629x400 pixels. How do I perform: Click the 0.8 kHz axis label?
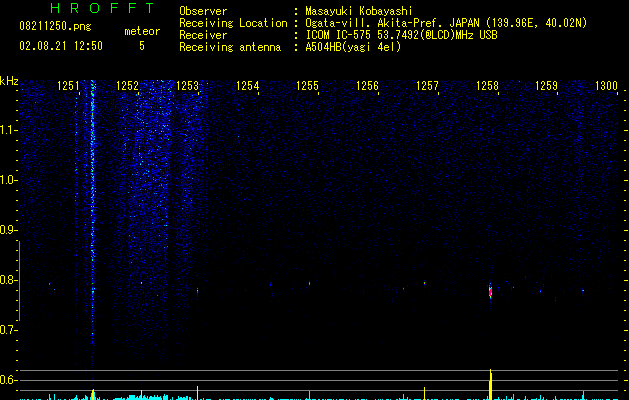tap(8, 280)
